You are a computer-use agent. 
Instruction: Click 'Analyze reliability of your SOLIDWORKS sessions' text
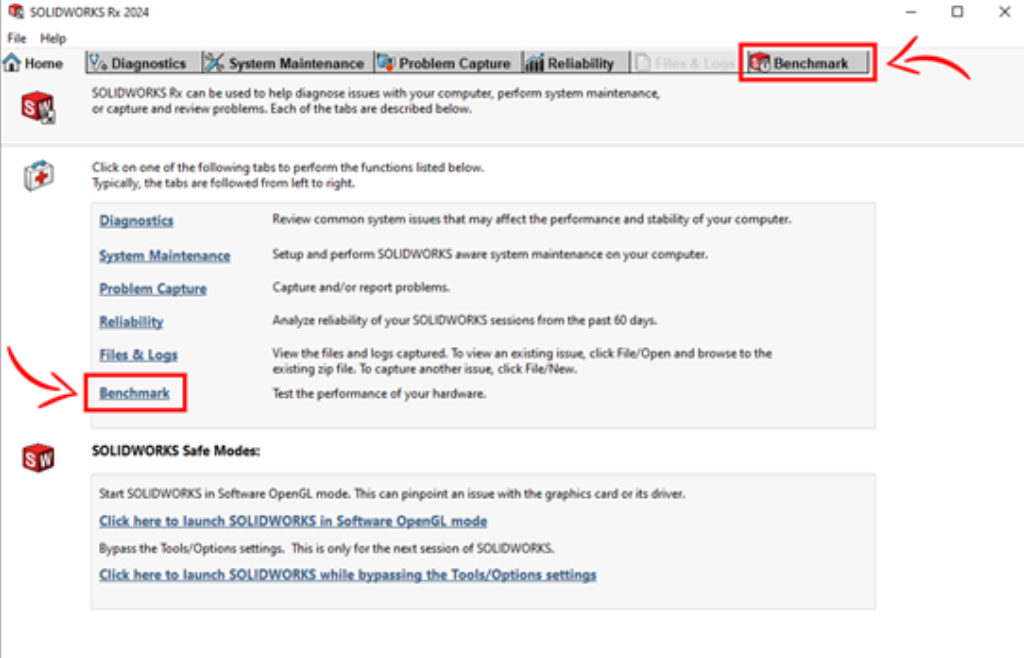(464, 320)
